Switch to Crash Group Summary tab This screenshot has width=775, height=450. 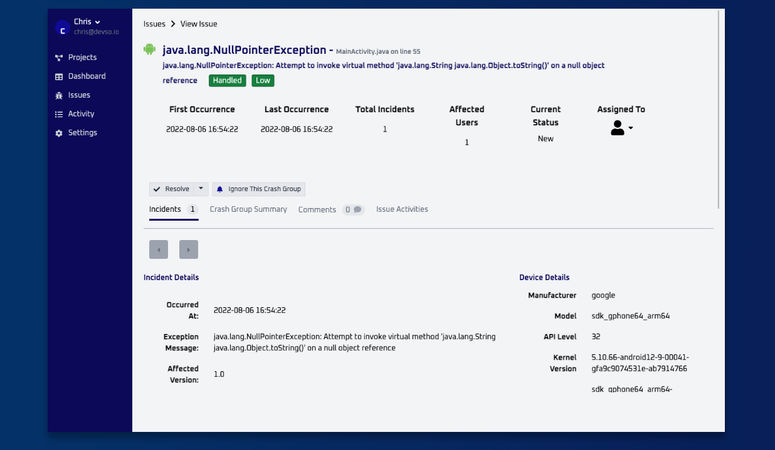click(248, 210)
